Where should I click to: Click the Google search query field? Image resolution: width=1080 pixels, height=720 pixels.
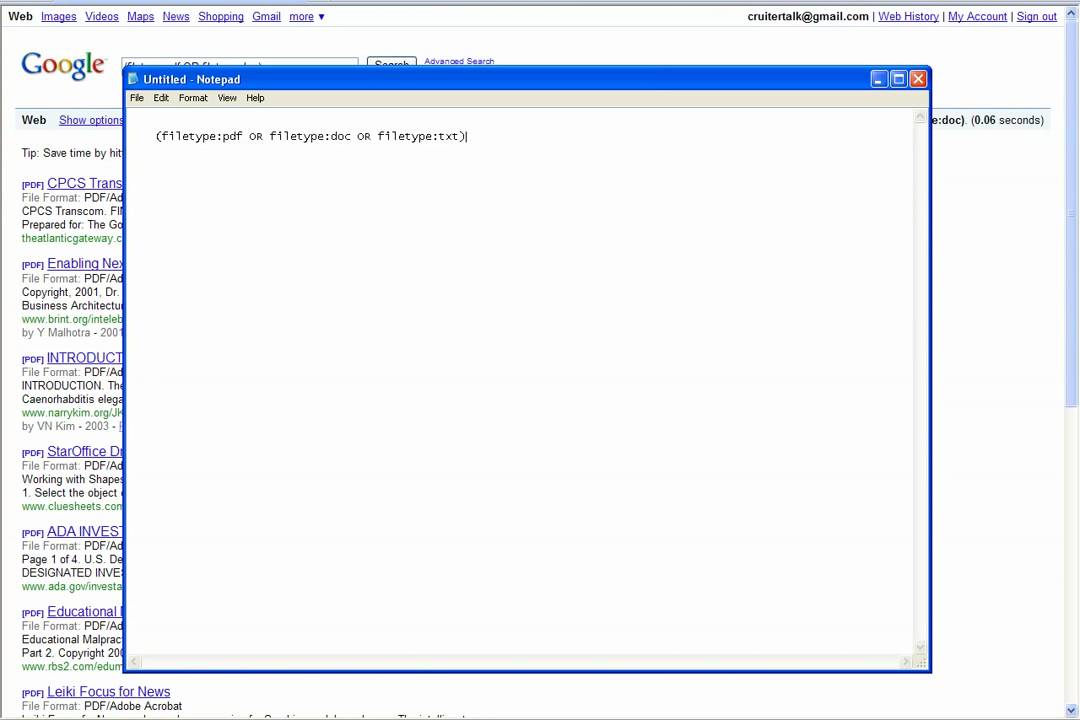[240, 62]
